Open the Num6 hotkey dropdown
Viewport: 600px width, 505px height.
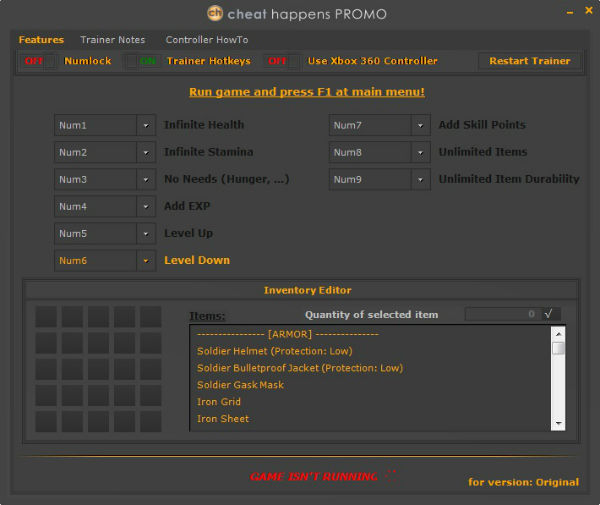pyautogui.click(x=146, y=261)
